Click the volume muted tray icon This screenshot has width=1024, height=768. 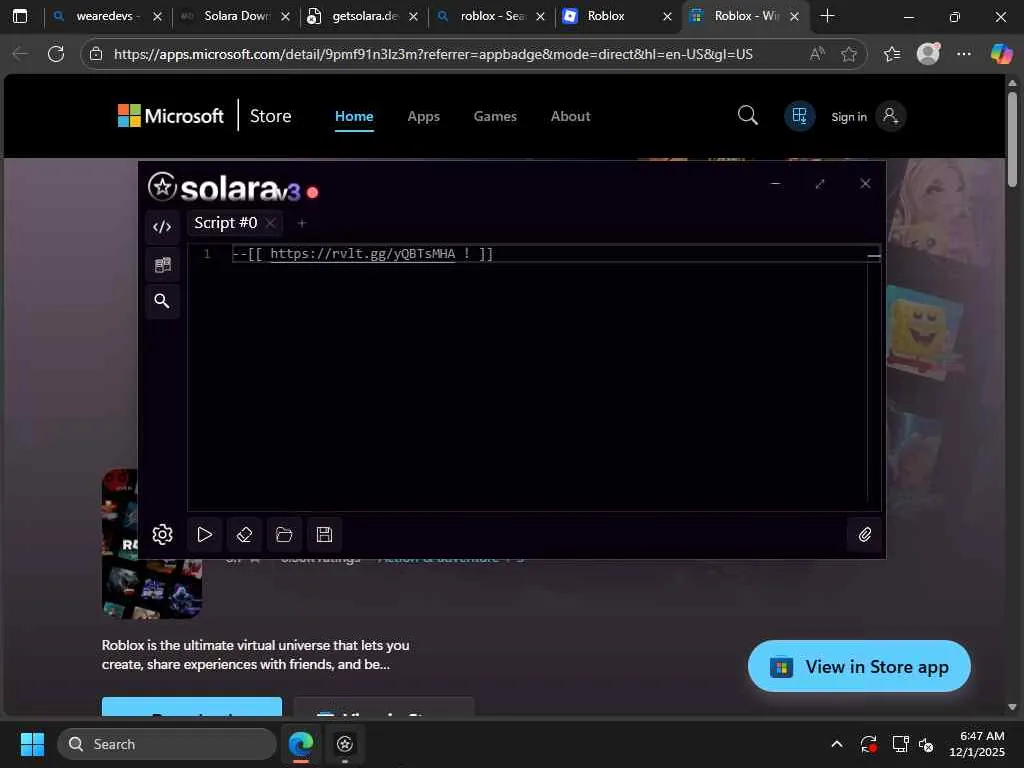tap(927, 744)
